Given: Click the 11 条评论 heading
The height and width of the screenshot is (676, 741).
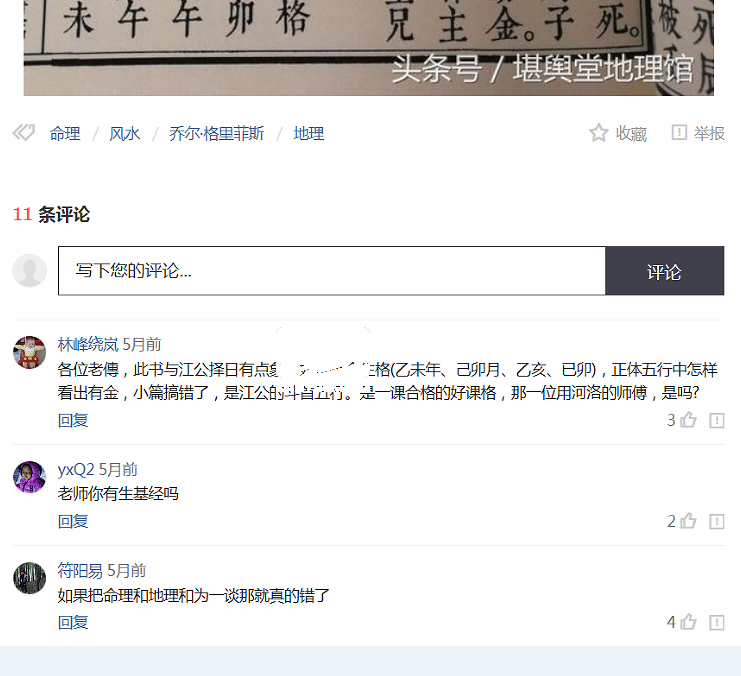Looking at the screenshot, I should pyautogui.click(x=51, y=214).
